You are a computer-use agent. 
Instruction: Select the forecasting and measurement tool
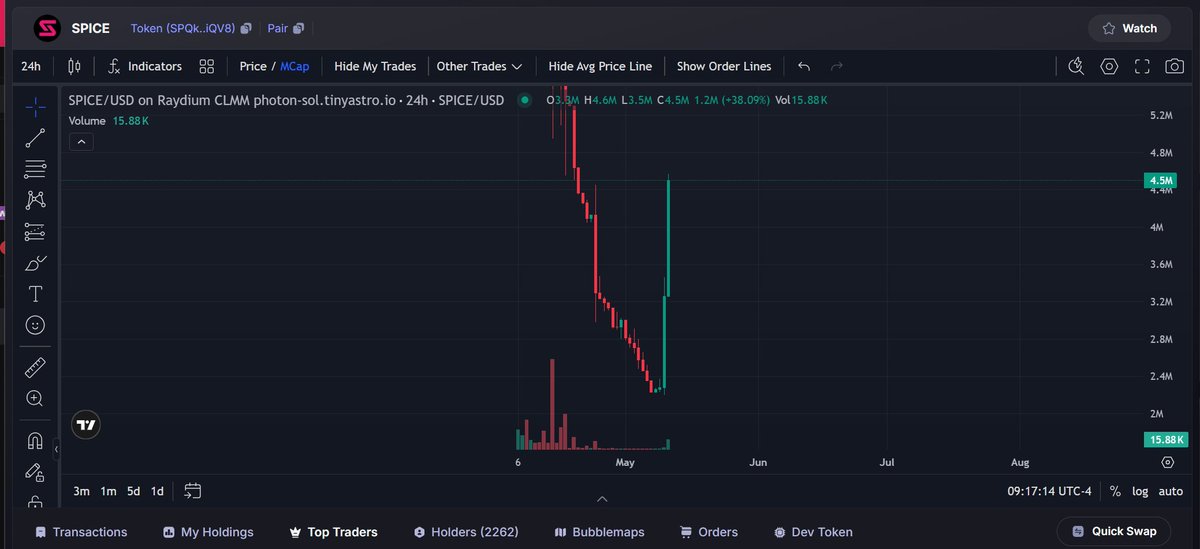[x=35, y=231]
